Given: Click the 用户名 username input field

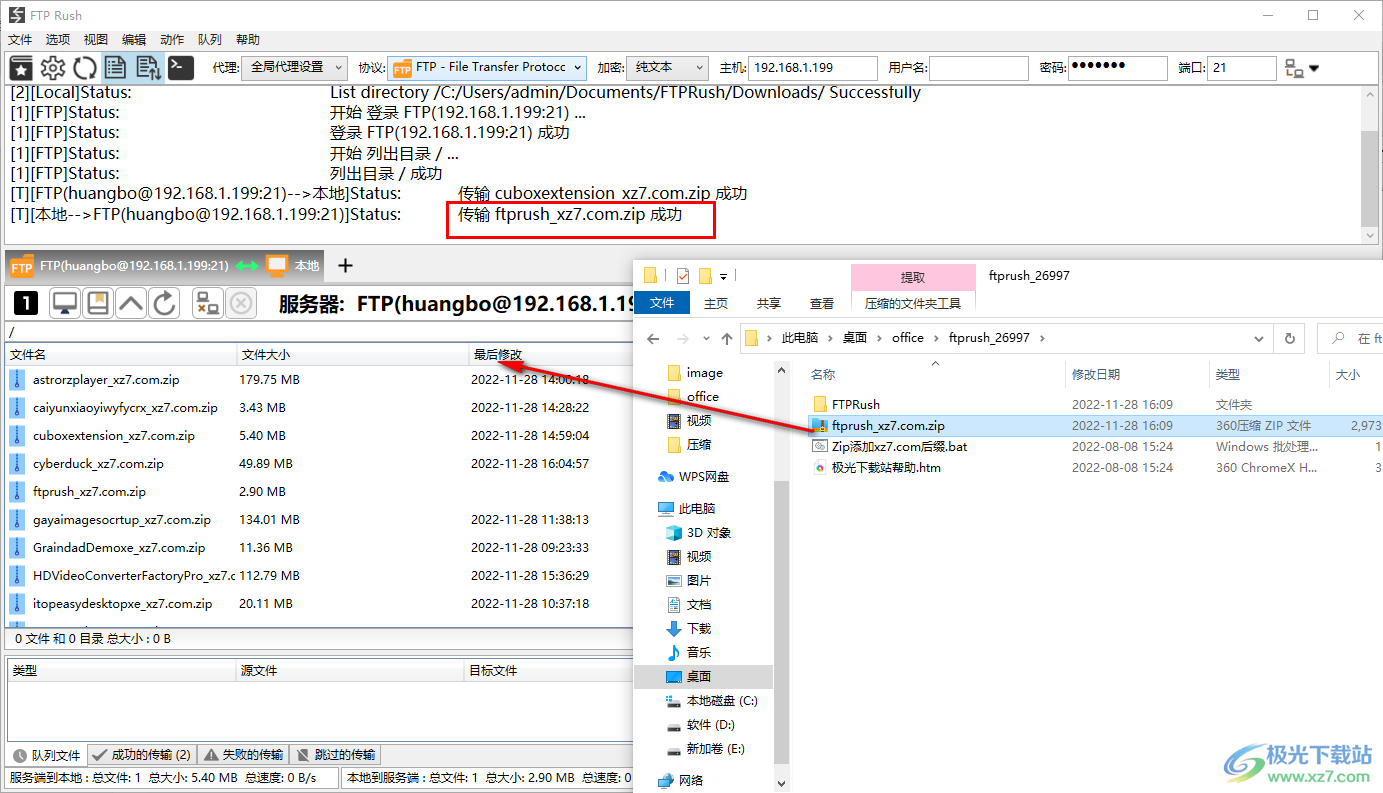Looking at the screenshot, I should pos(978,68).
